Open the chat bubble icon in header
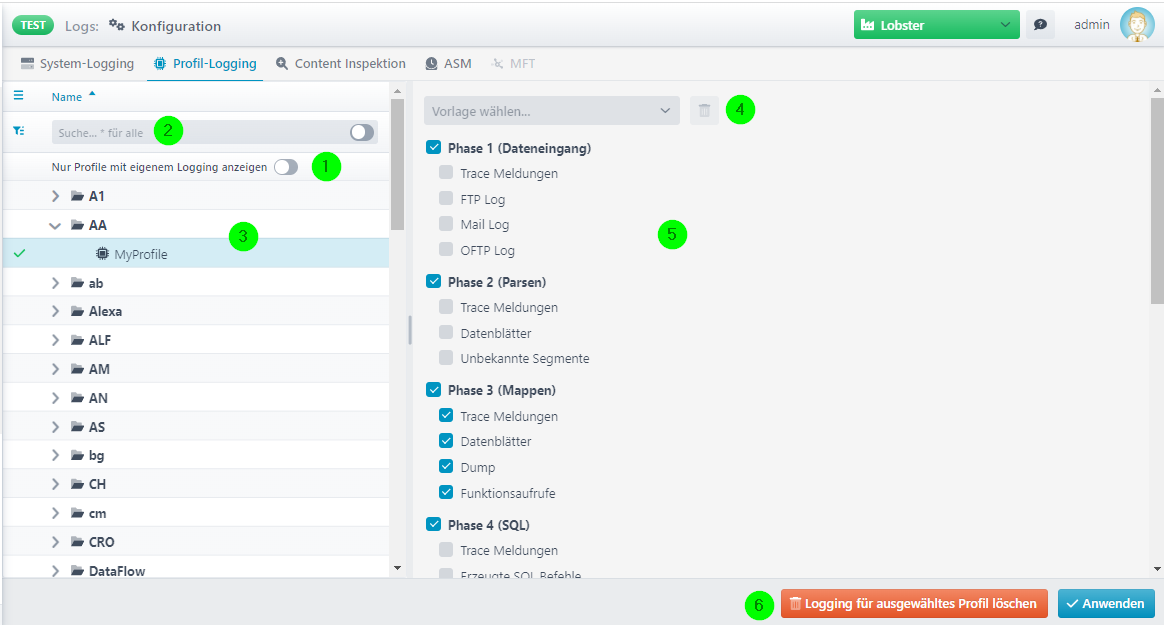 [1040, 24]
